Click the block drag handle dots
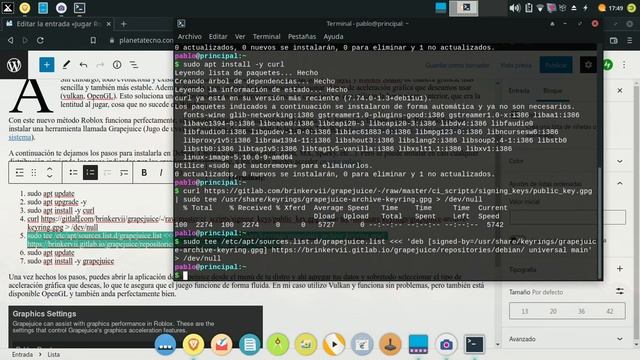 (34, 173)
